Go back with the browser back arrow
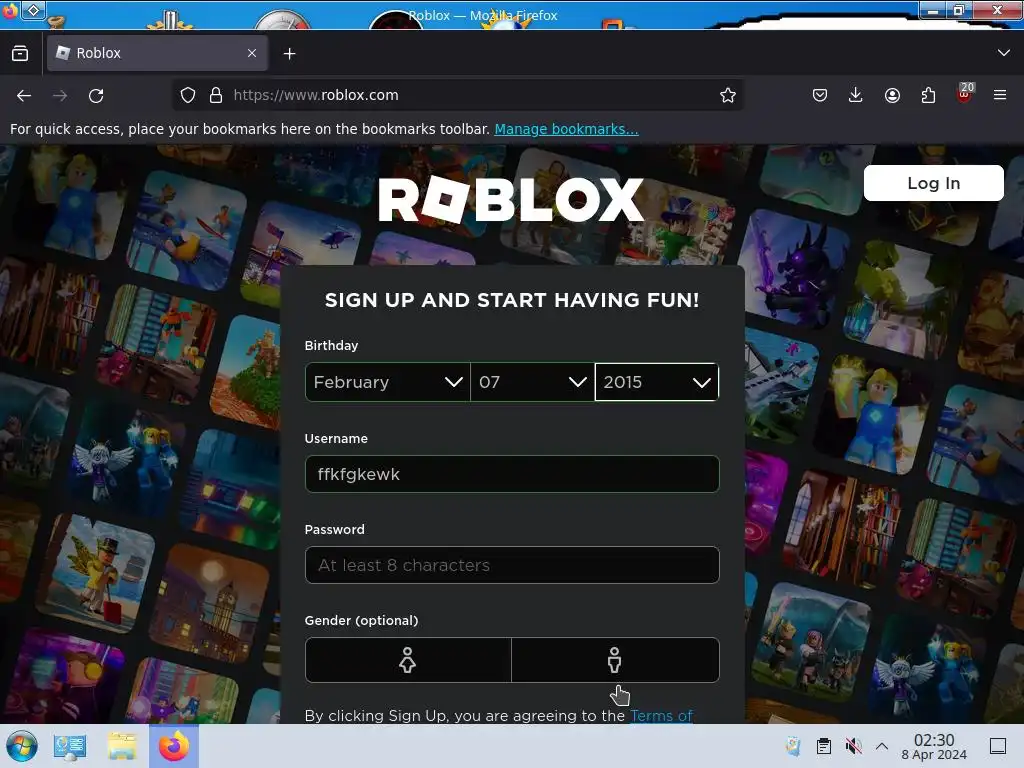 (24, 95)
